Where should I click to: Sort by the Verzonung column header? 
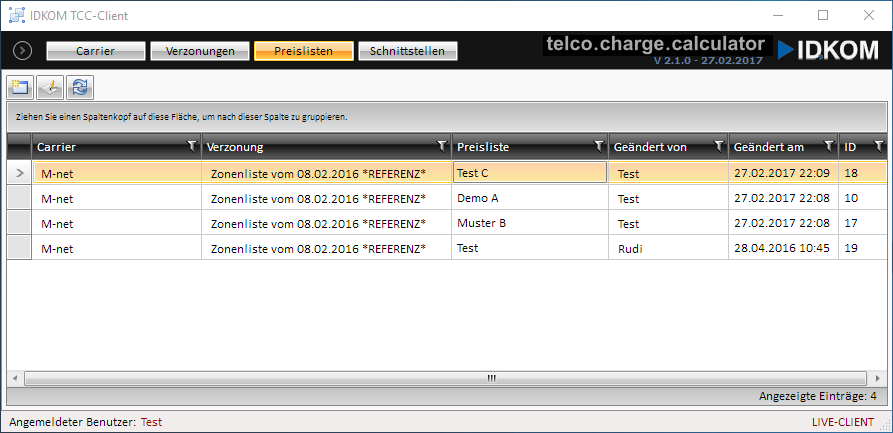click(x=327, y=147)
